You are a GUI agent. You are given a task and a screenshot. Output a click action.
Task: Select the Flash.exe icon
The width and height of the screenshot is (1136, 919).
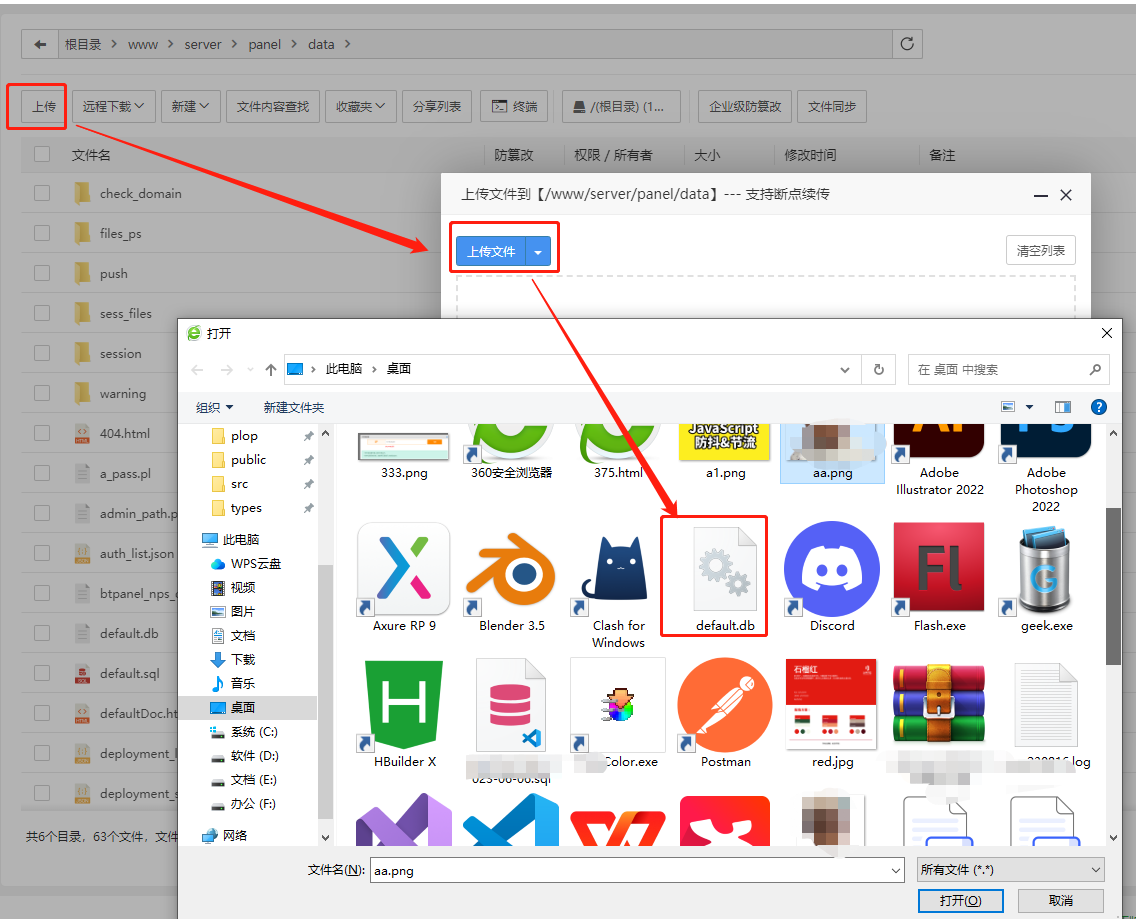(x=939, y=578)
